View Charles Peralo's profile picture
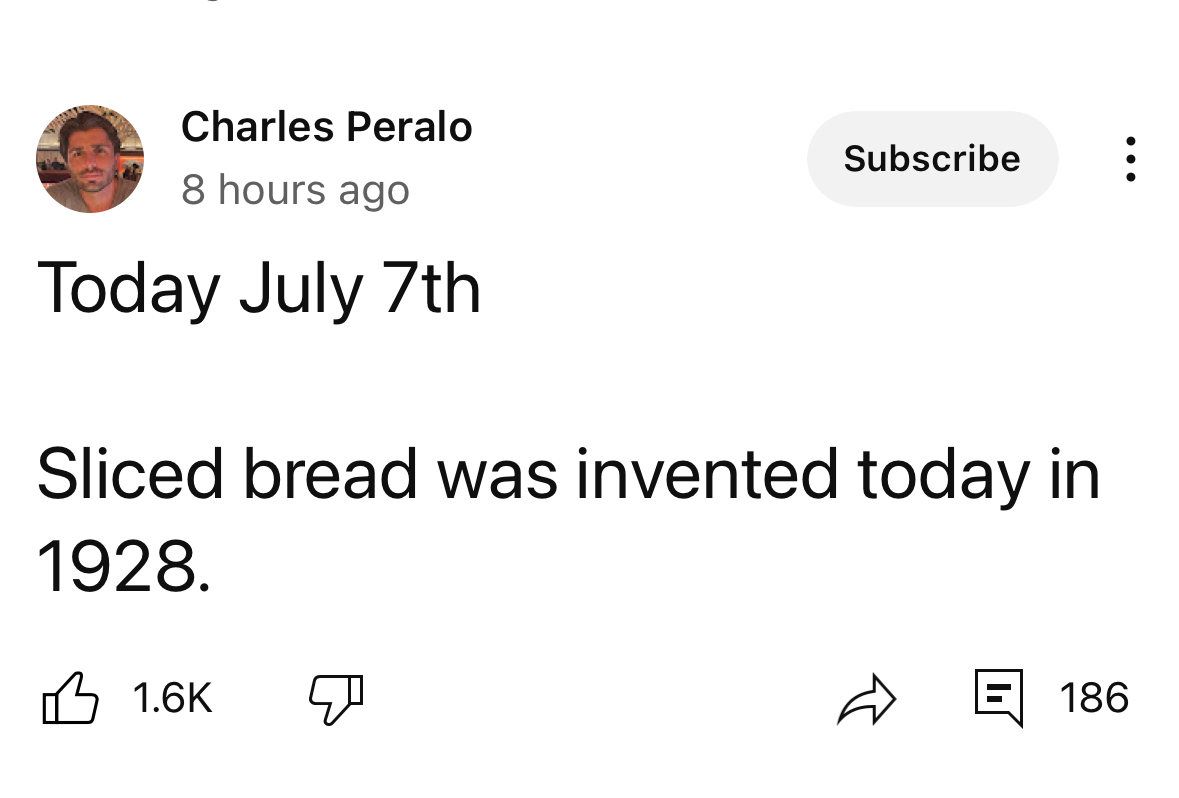Viewport: 1179px width, 798px height. (90, 159)
